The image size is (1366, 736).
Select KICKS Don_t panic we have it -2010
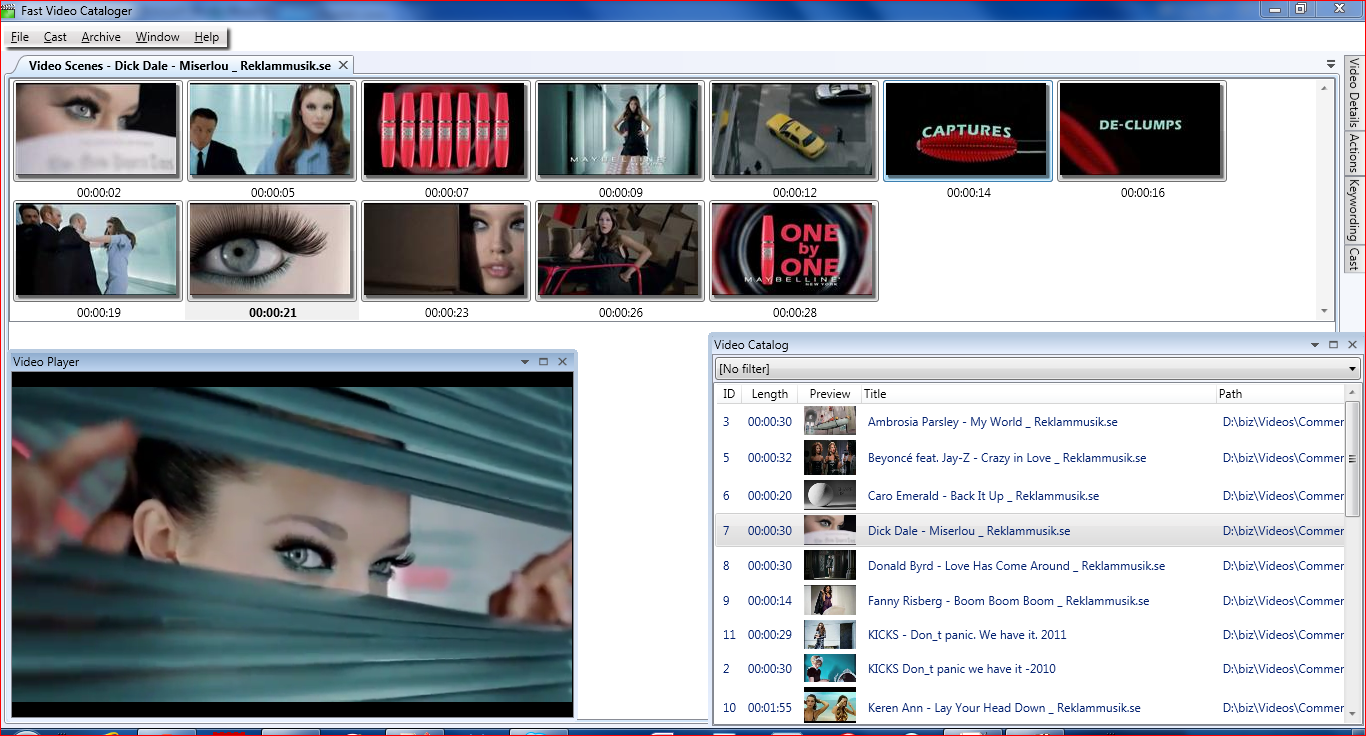[1030, 669]
